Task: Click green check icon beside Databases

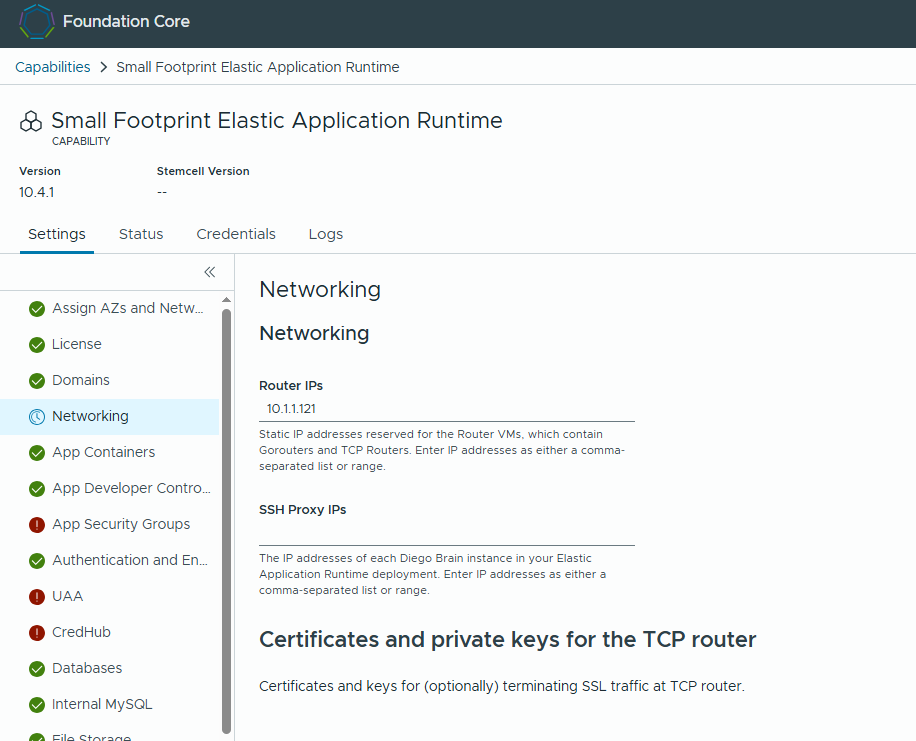Action: pyautogui.click(x=37, y=669)
